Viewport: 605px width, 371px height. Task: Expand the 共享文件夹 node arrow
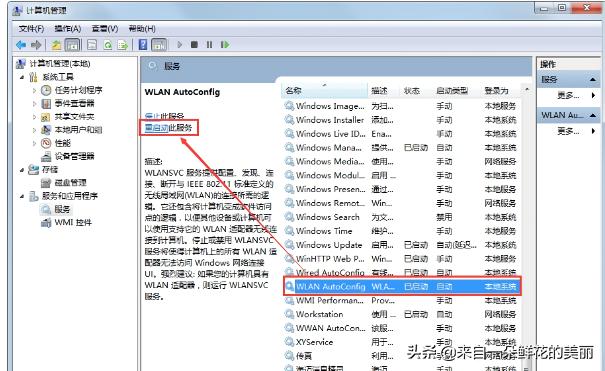(34, 117)
